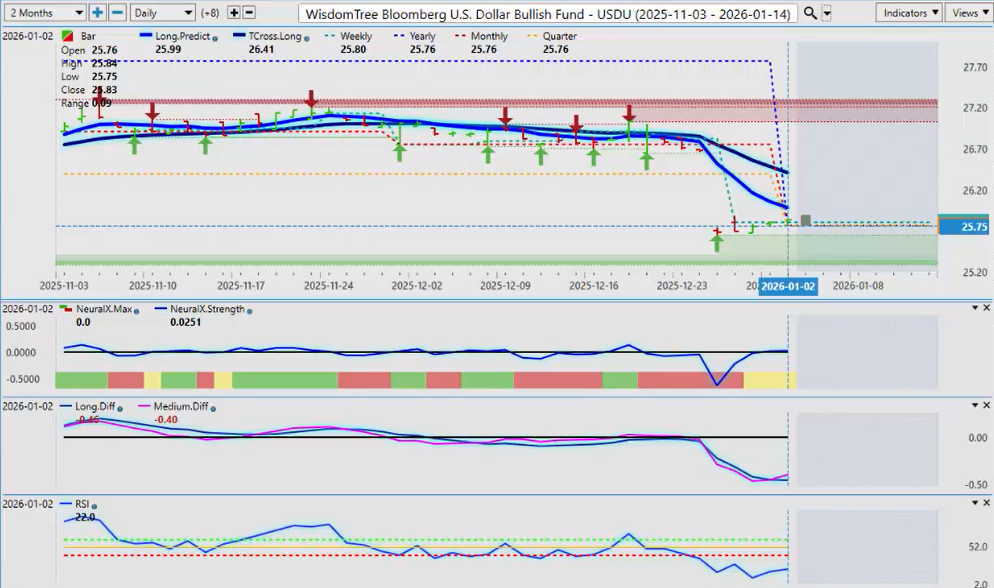Zoom out time range with blue minus

(117, 13)
